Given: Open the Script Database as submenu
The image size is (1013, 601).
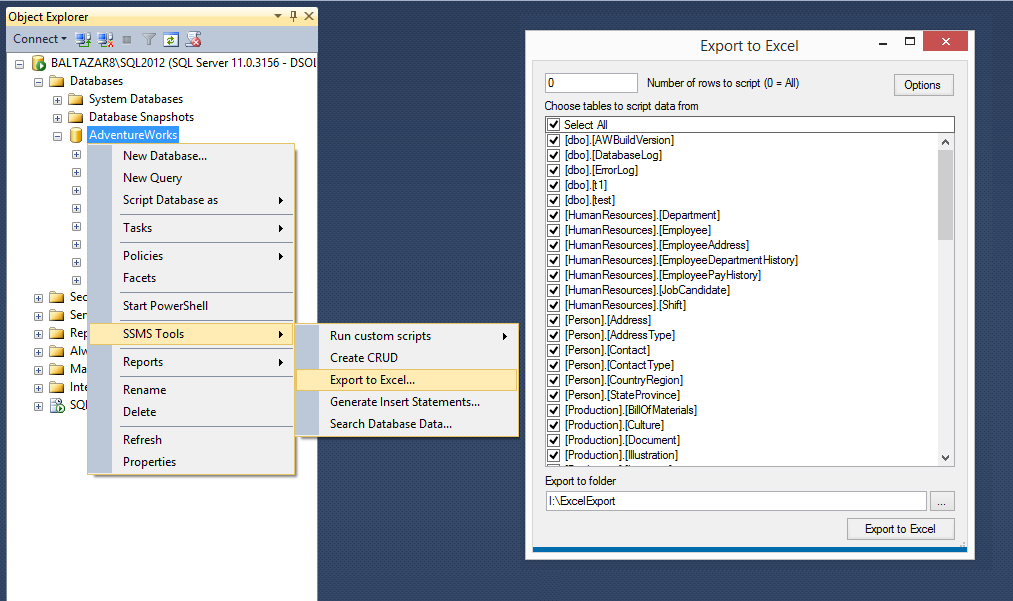Looking at the screenshot, I should click(191, 200).
